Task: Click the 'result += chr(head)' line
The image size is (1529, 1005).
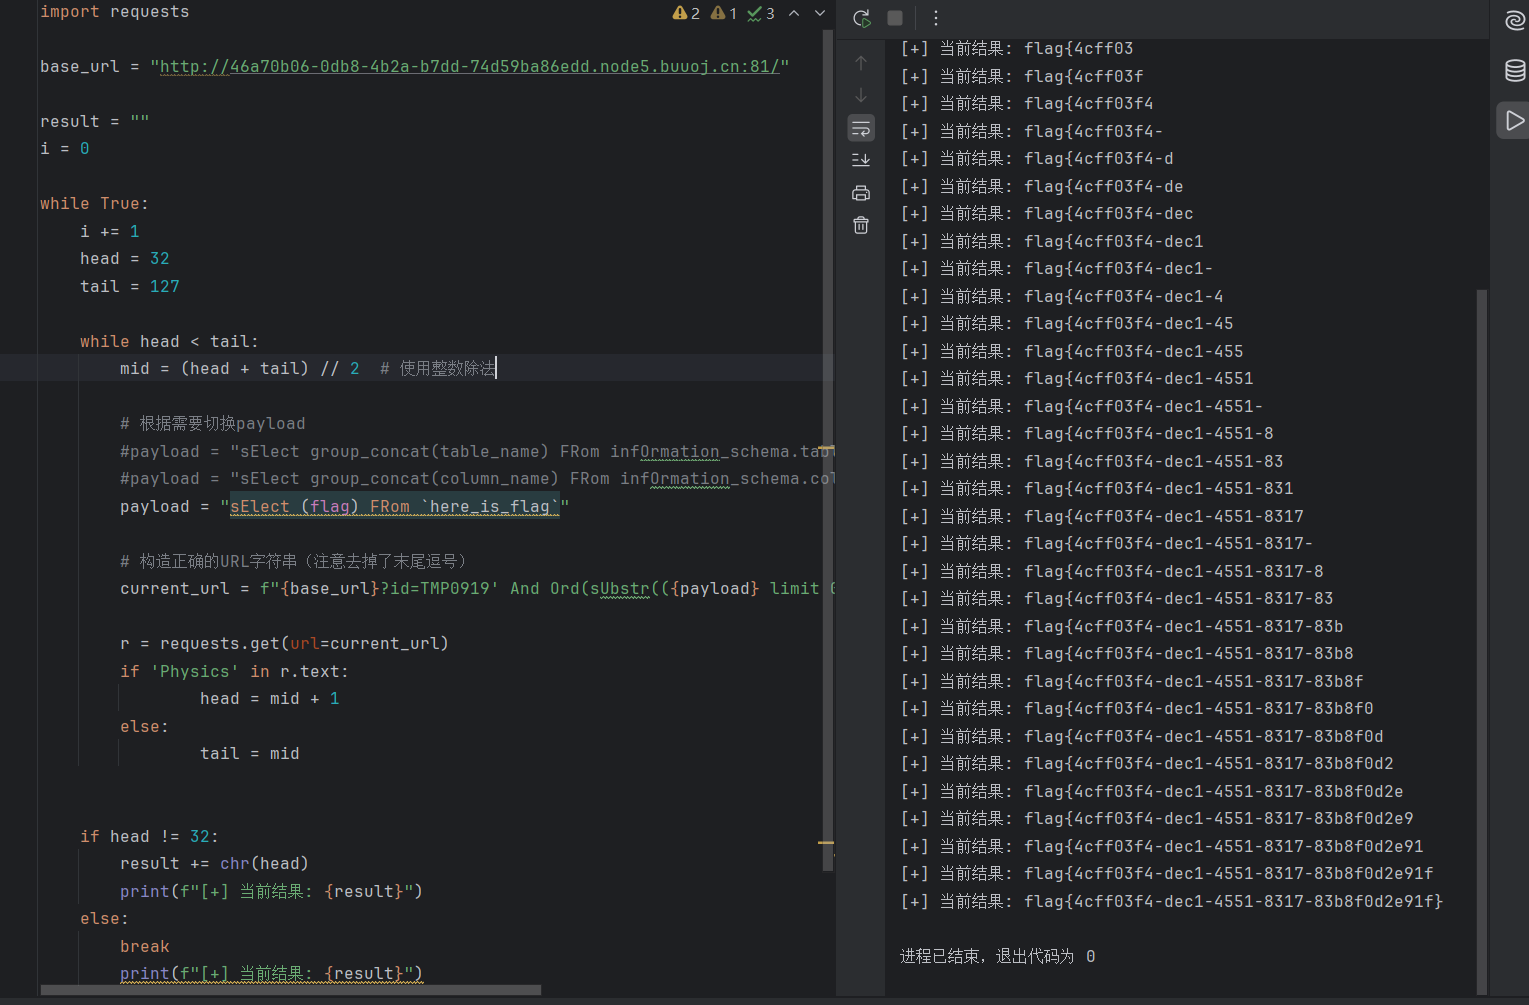Action: (214, 864)
